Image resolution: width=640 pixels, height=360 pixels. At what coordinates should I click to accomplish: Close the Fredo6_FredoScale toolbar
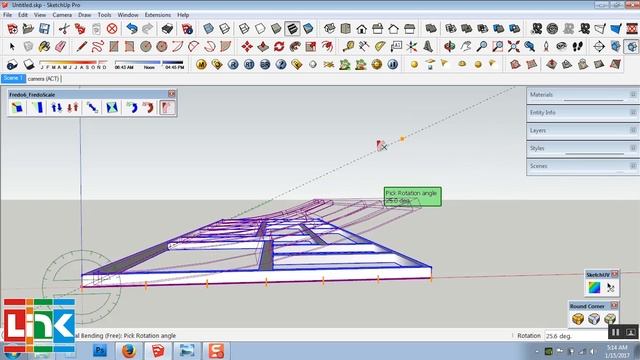coord(172,94)
